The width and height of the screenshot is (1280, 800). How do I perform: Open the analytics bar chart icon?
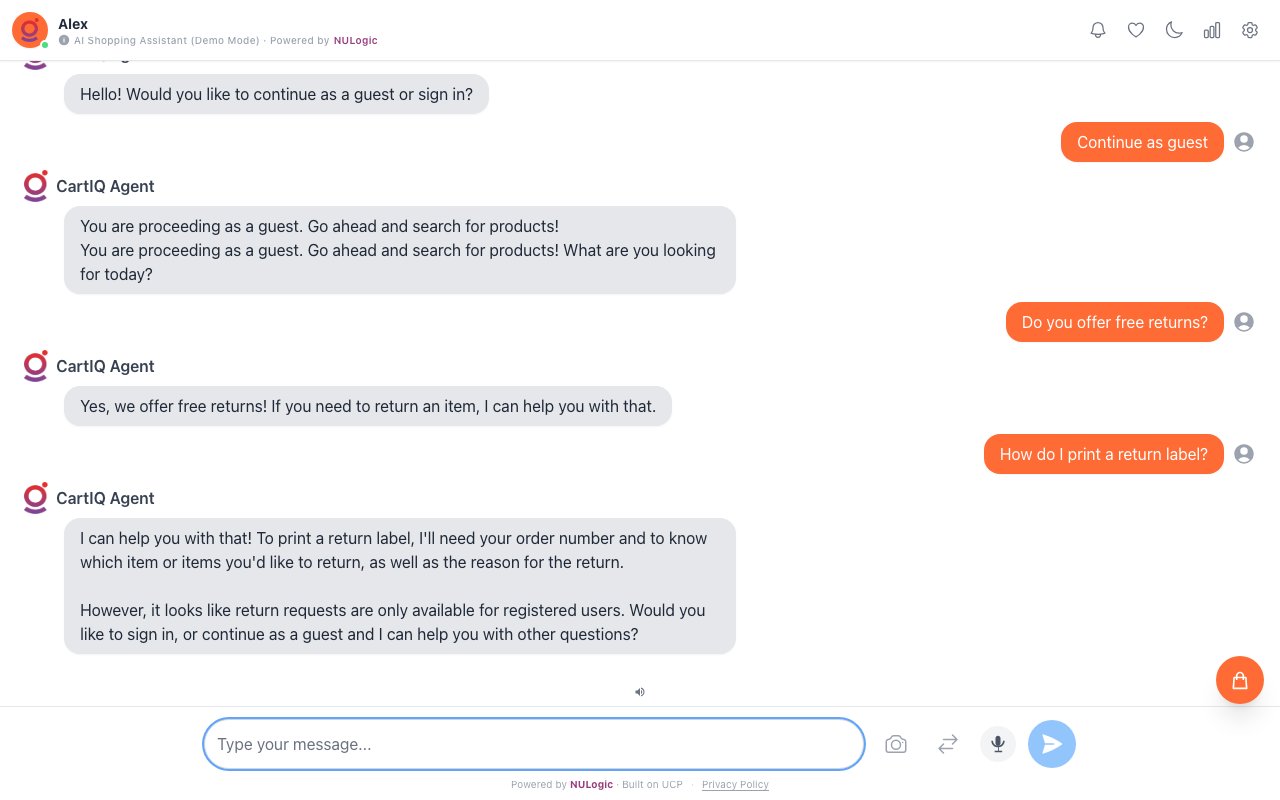point(1212,30)
